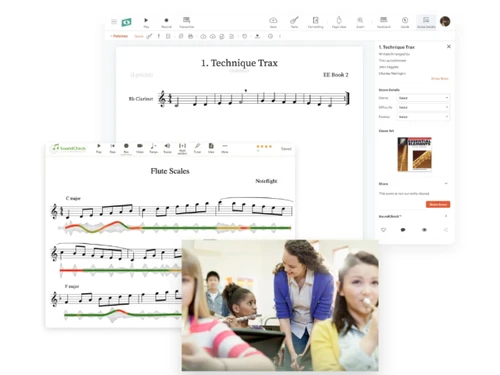Open the Guide compass icon

click(405, 22)
